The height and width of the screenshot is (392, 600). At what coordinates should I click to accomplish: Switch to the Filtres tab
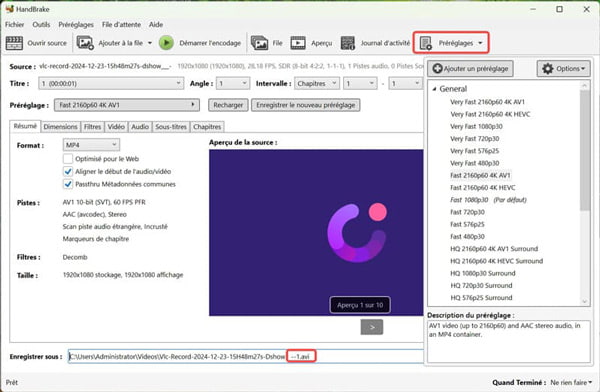[93, 127]
